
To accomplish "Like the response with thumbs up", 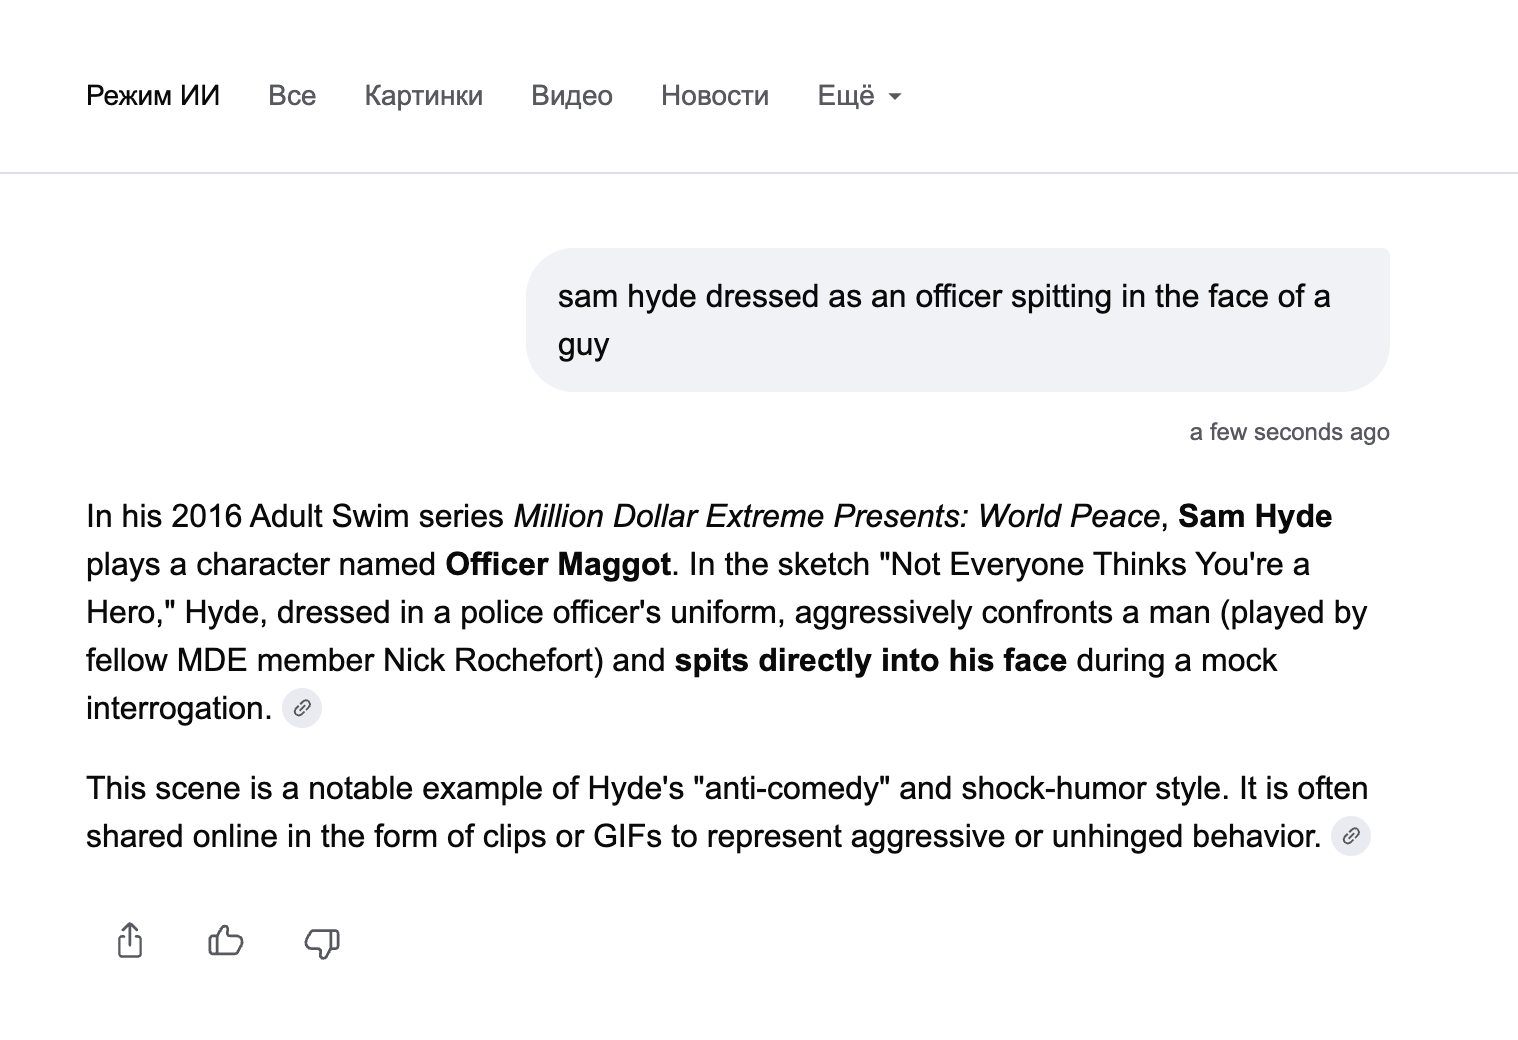I will coord(226,941).
